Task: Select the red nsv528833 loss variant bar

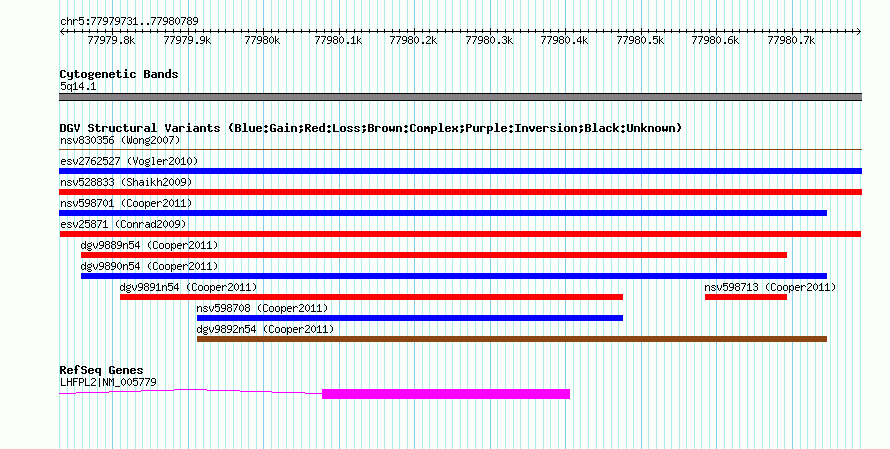Action: point(460,192)
